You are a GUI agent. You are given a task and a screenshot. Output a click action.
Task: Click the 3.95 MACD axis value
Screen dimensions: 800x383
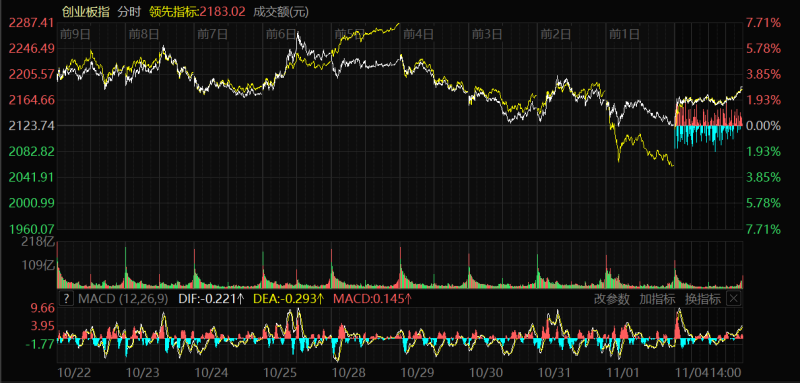43,326
